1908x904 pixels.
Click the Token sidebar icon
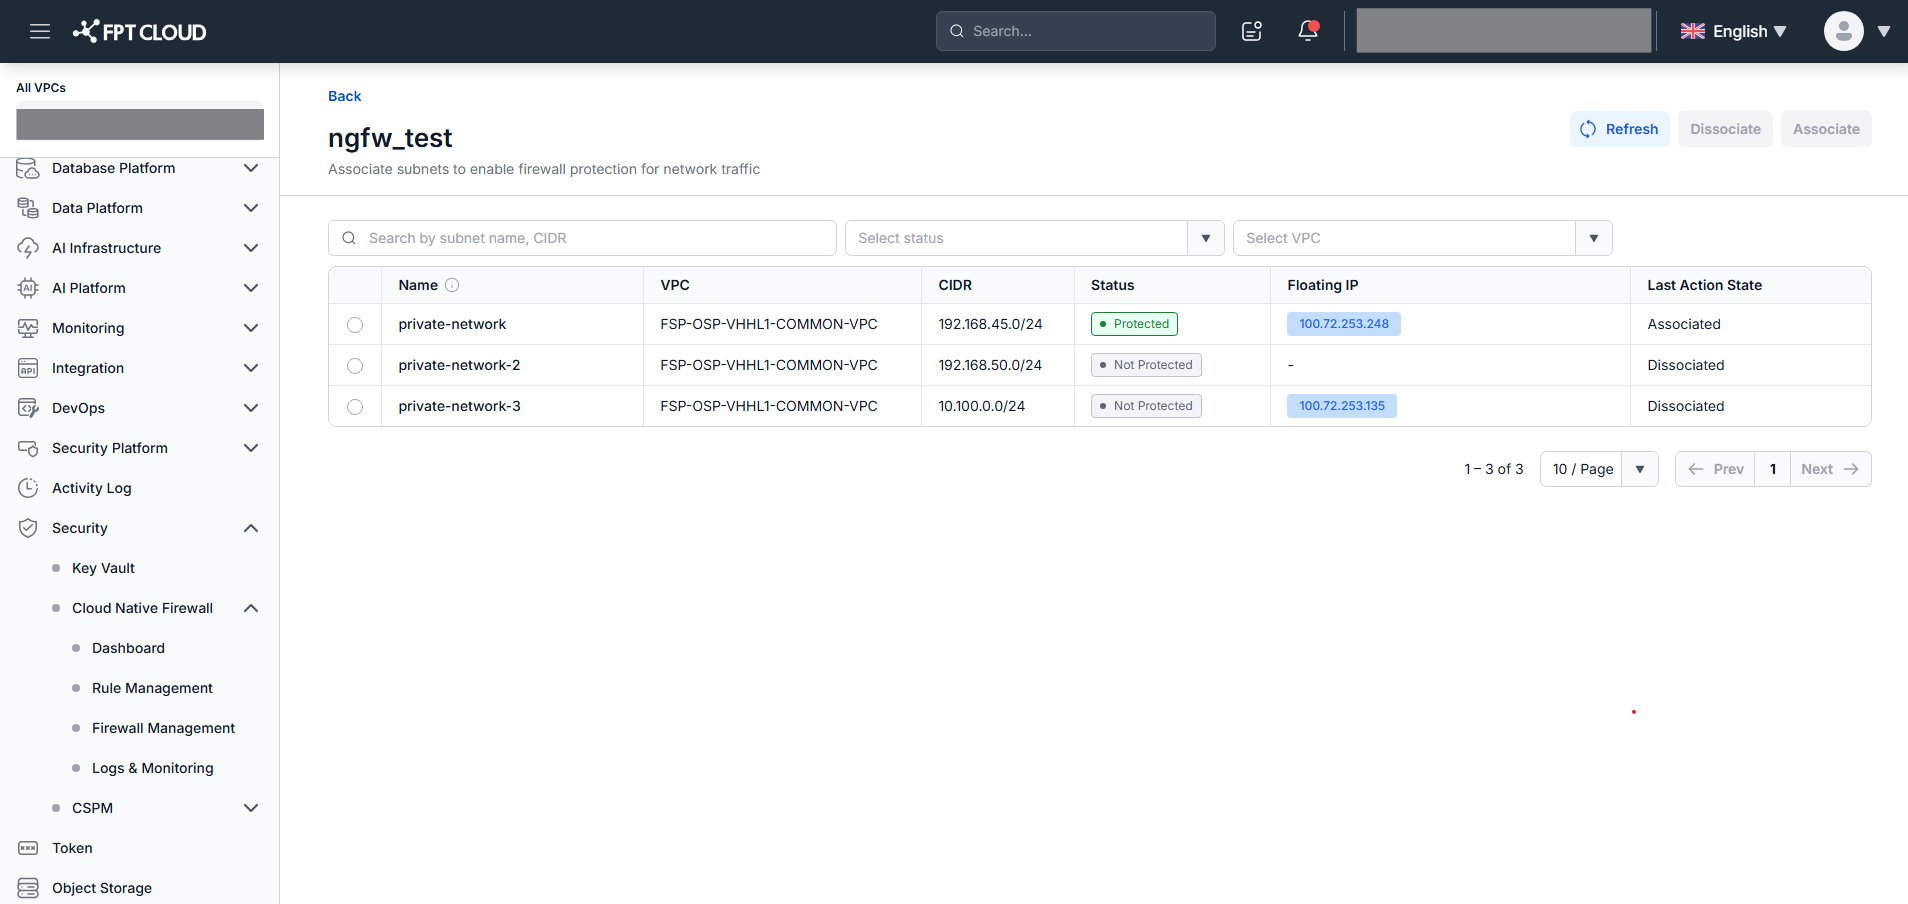(x=28, y=848)
